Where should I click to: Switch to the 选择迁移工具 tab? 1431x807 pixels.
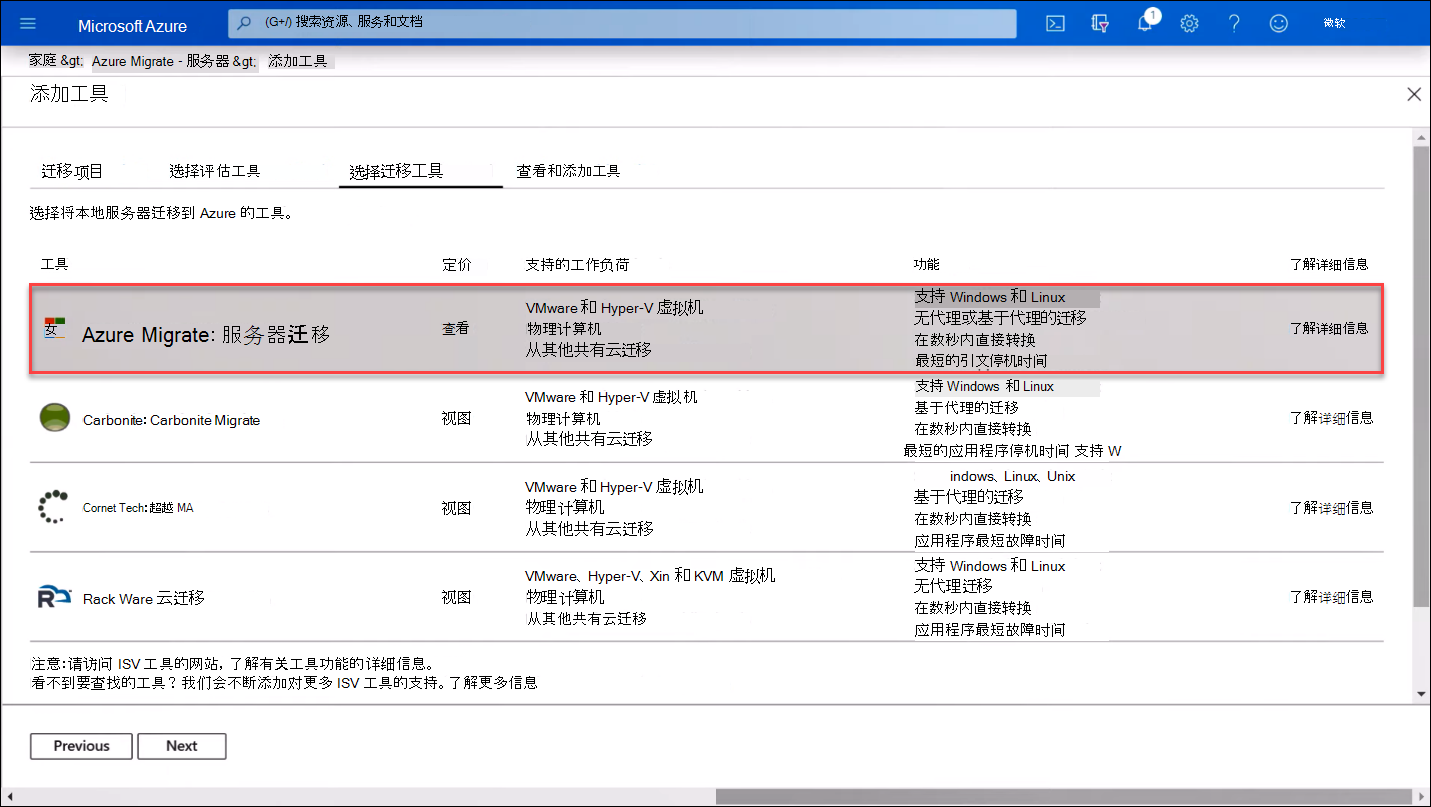pos(397,171)
